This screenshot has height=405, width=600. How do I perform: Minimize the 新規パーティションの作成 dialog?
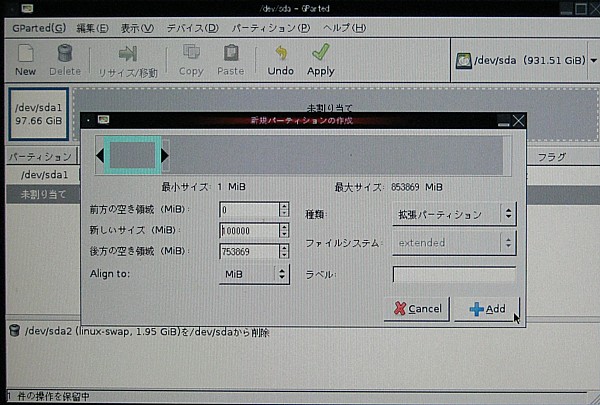[x=504, y=121]
